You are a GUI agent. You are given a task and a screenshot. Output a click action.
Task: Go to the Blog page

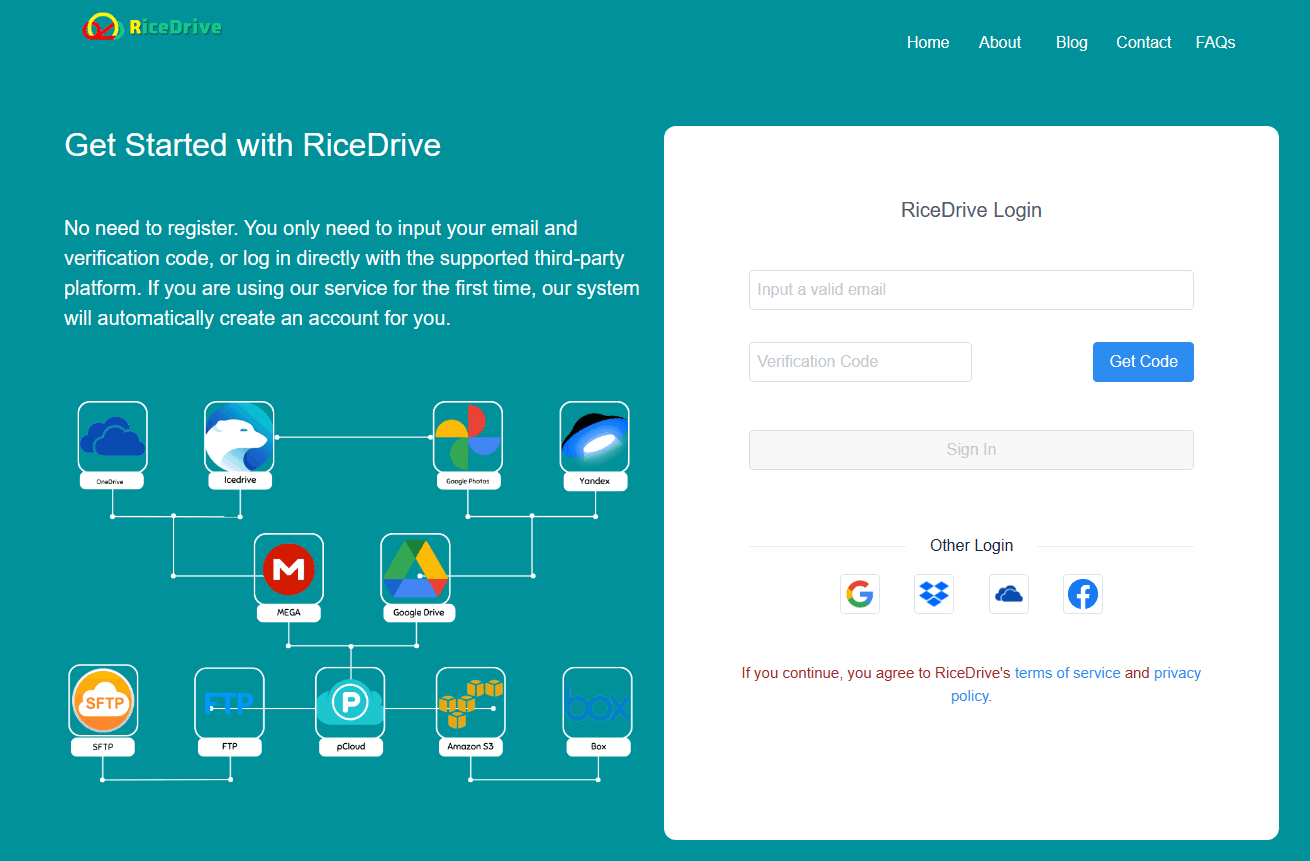(x=1072, y=42)
